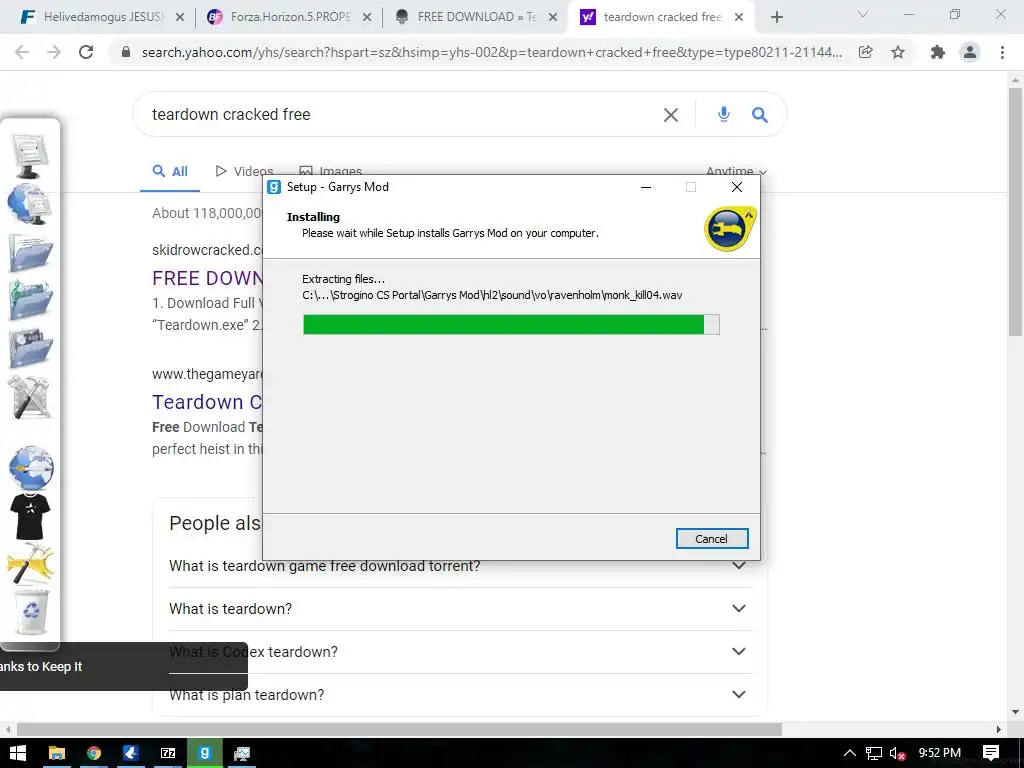Viewport: 1024px width, 768px height.
Task: Select the teardown cracked free tab
Action: click(661, 17)
